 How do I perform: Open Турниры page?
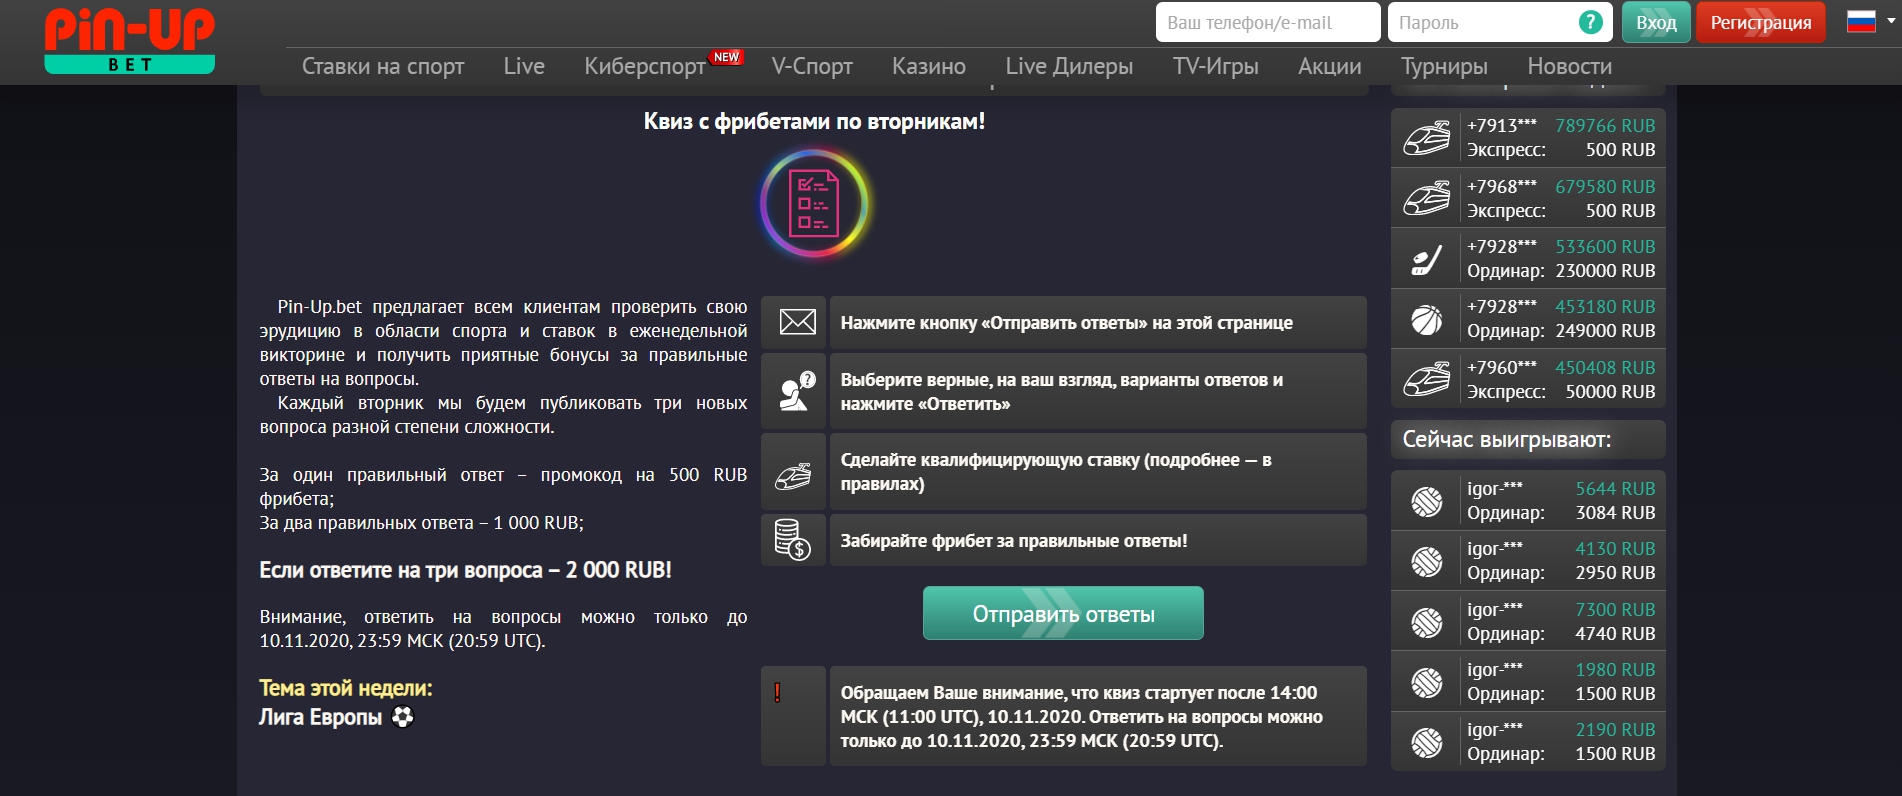(1444, 66)
